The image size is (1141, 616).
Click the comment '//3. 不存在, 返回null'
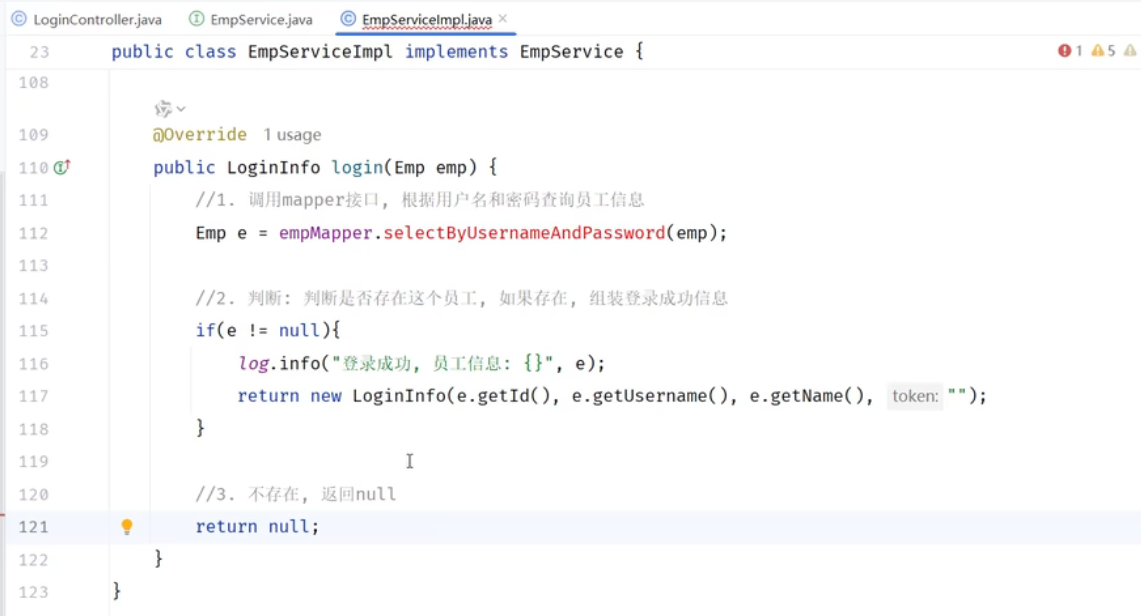pyautogui.click(x=295, y=495)
